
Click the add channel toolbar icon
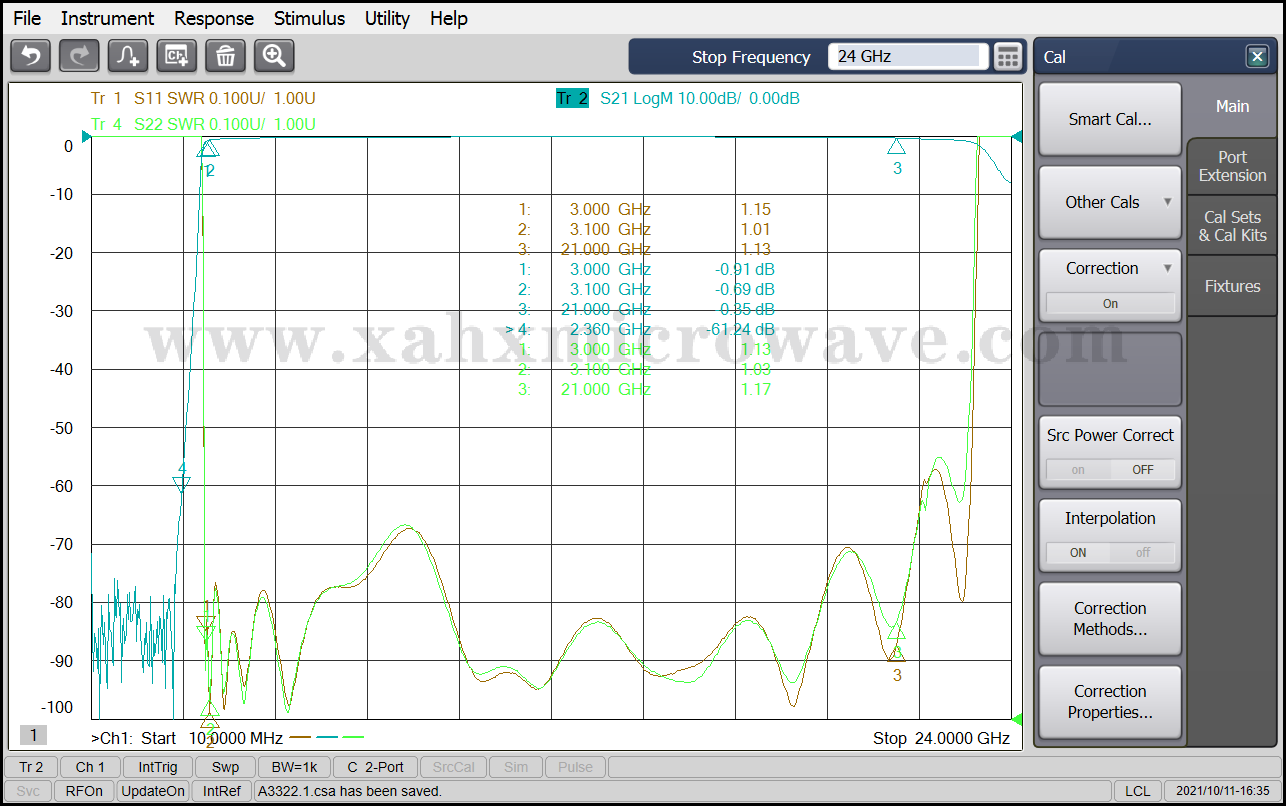tap(177, 56)
